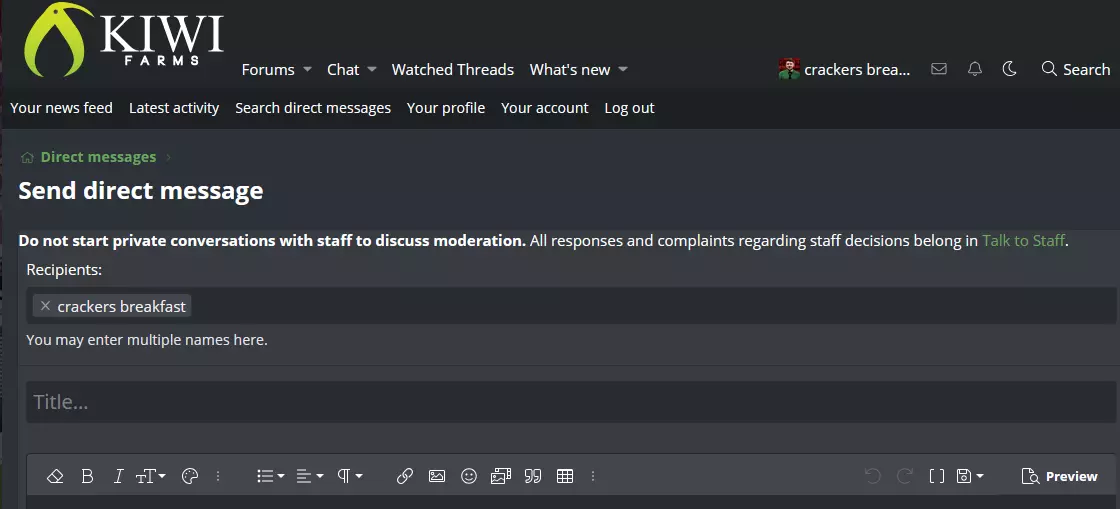
Task: Open the alerts bell icon
Action: 975,69
